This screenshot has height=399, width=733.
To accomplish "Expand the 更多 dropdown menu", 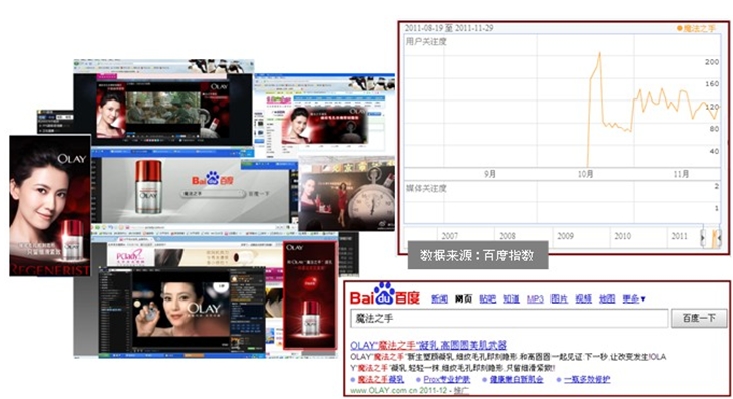I will point(634,299).
